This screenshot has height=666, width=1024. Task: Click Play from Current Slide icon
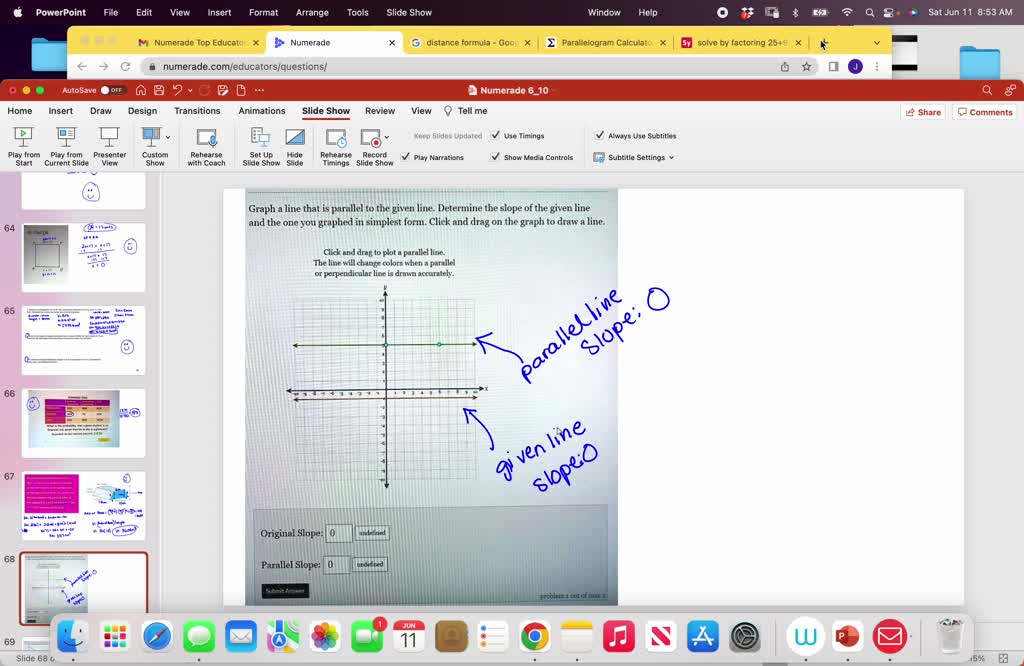point(66,138)
